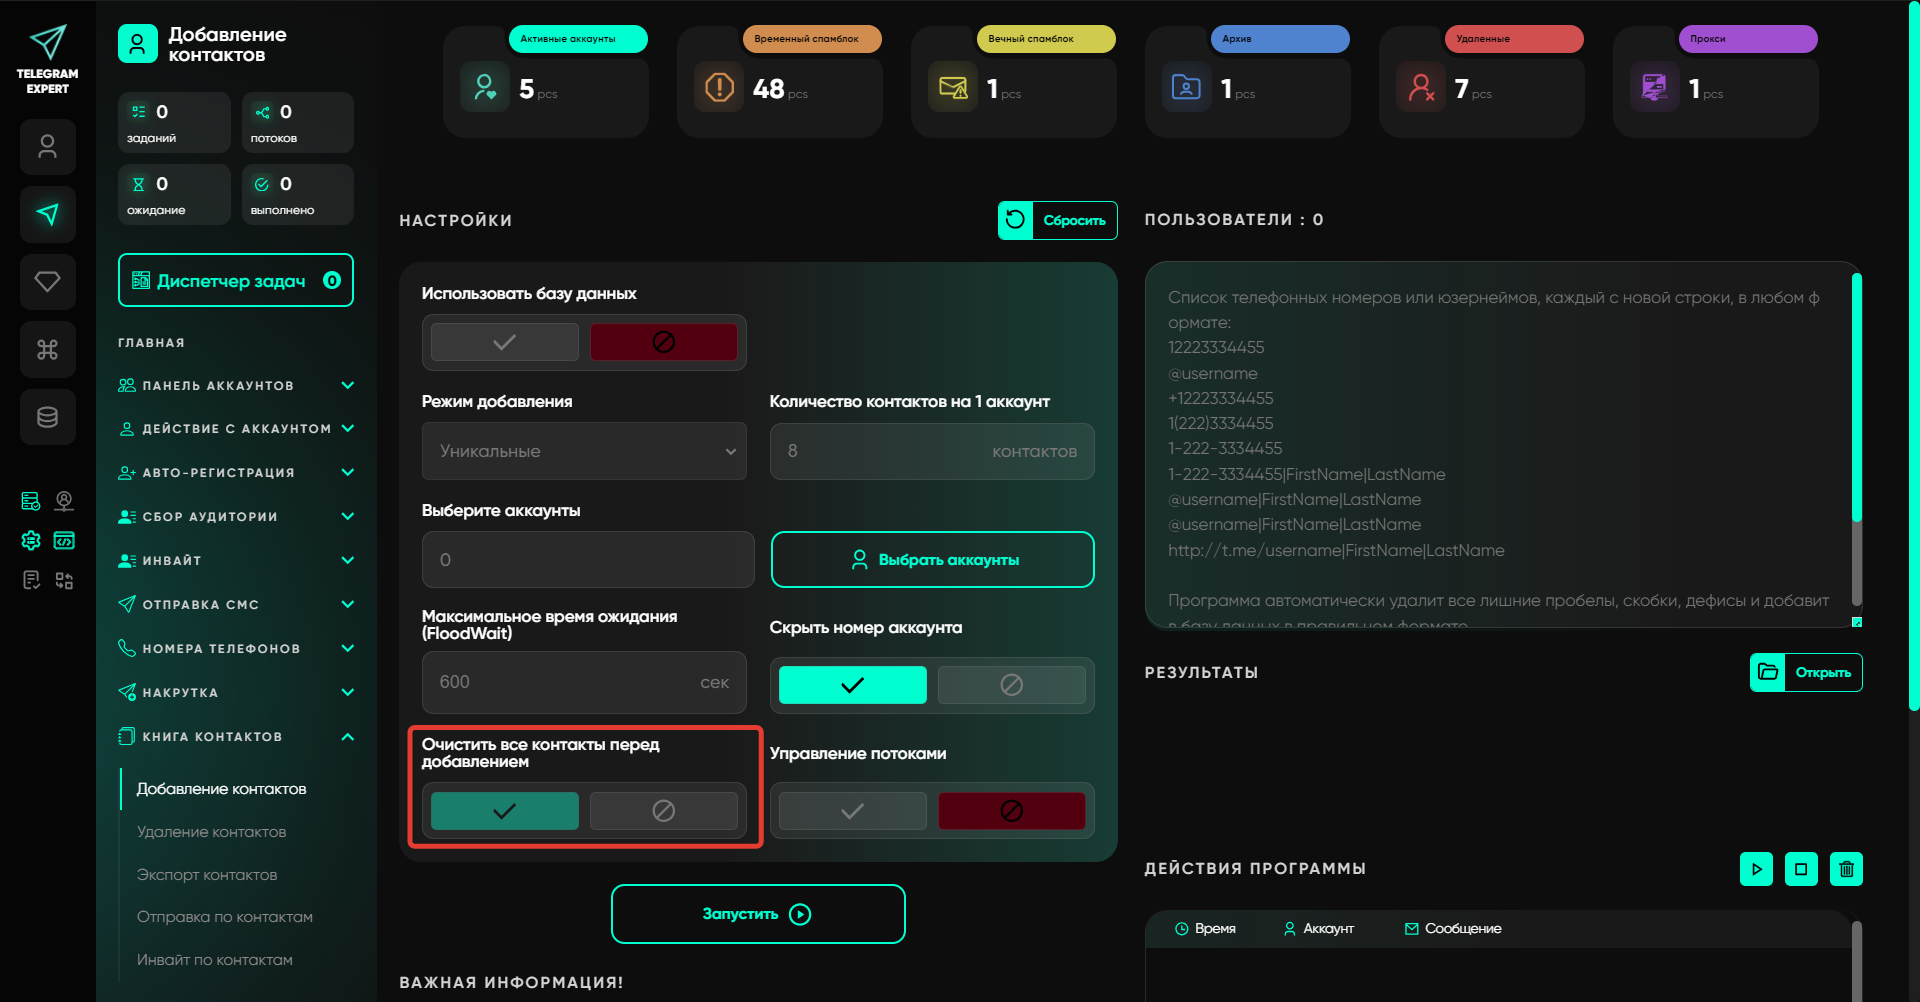Click the FloodWait seconds input field
The height and width of the screenshot is (1002, 1920).
click(x=565, y=682)
